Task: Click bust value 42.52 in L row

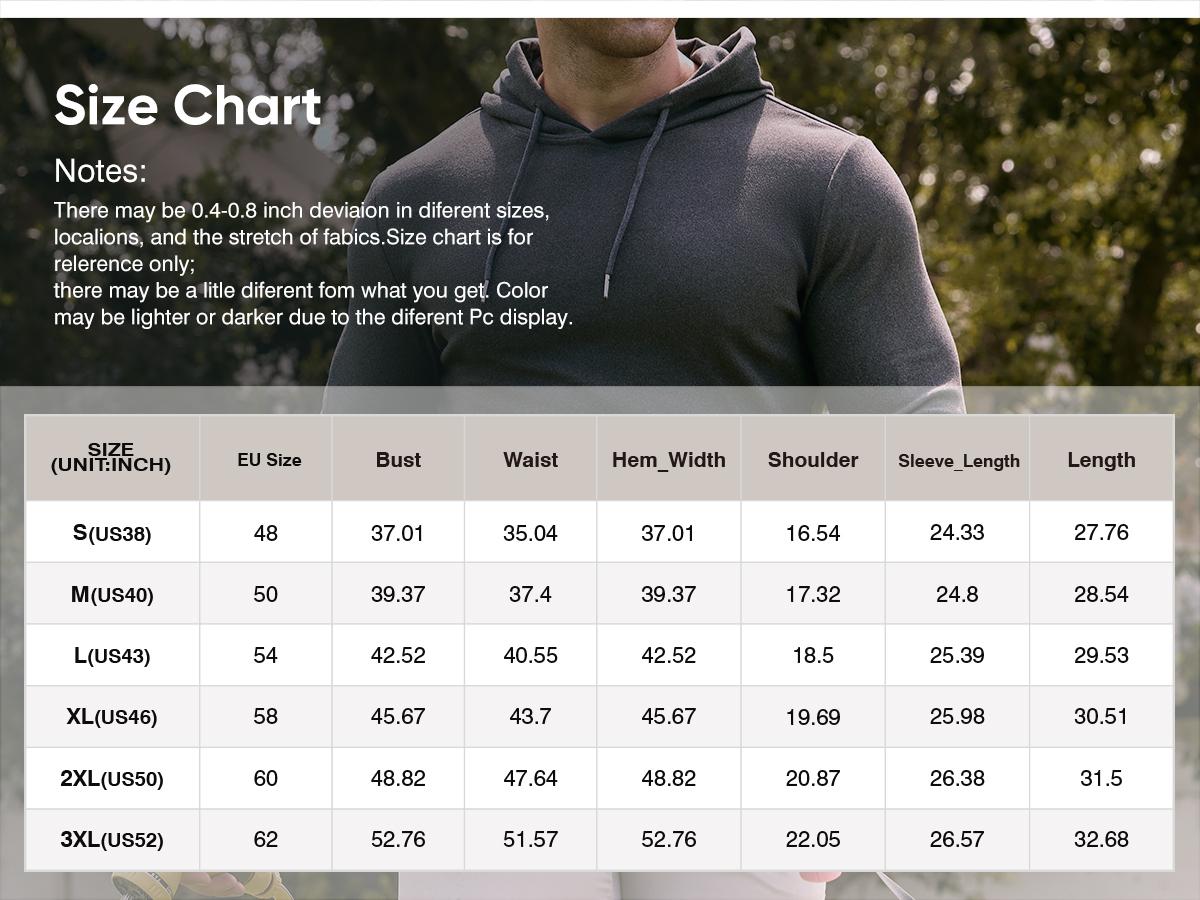Action: pyautogui.click(x=398, y=656)
